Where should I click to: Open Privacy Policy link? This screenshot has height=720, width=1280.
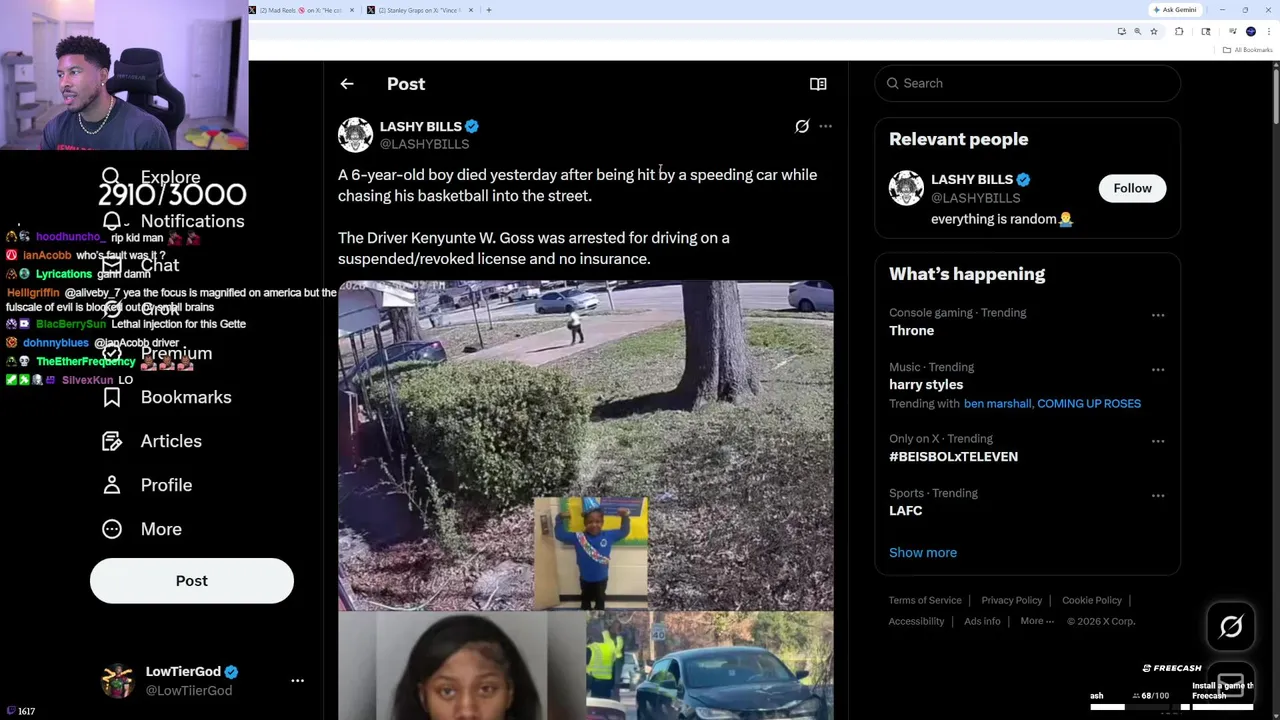coord(1011,600)
